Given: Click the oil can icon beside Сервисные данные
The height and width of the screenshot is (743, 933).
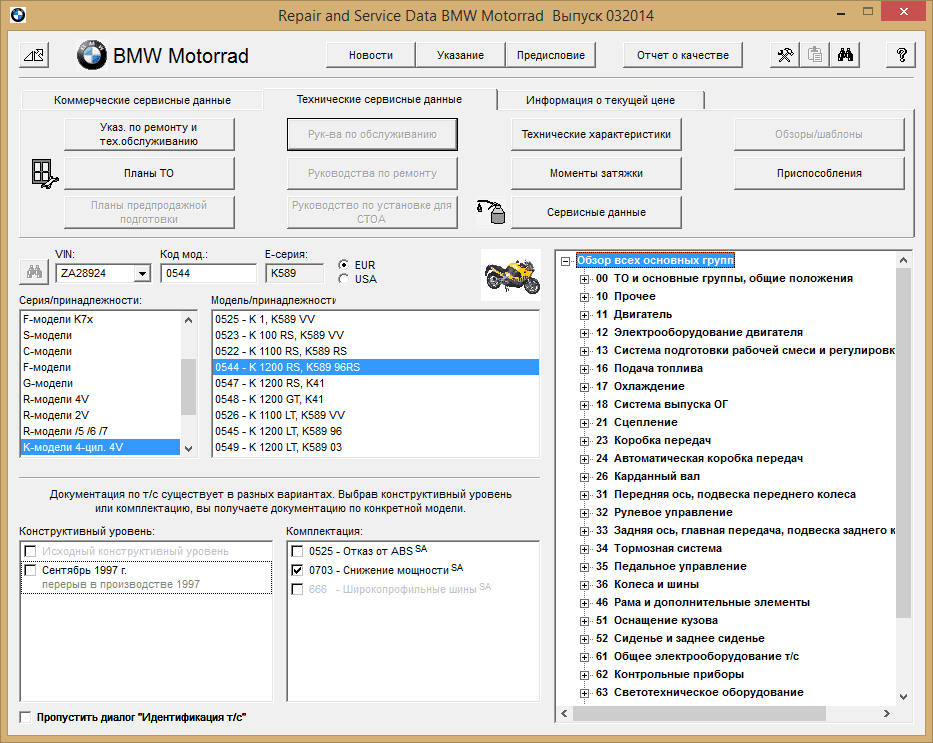Looking at the screenshot, I should tap(491, 211).
